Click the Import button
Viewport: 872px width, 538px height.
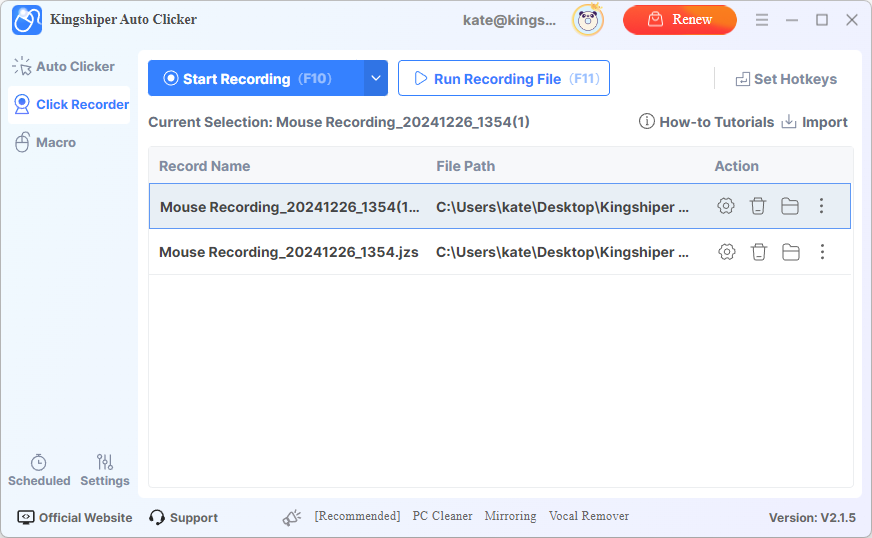(815, 122)
